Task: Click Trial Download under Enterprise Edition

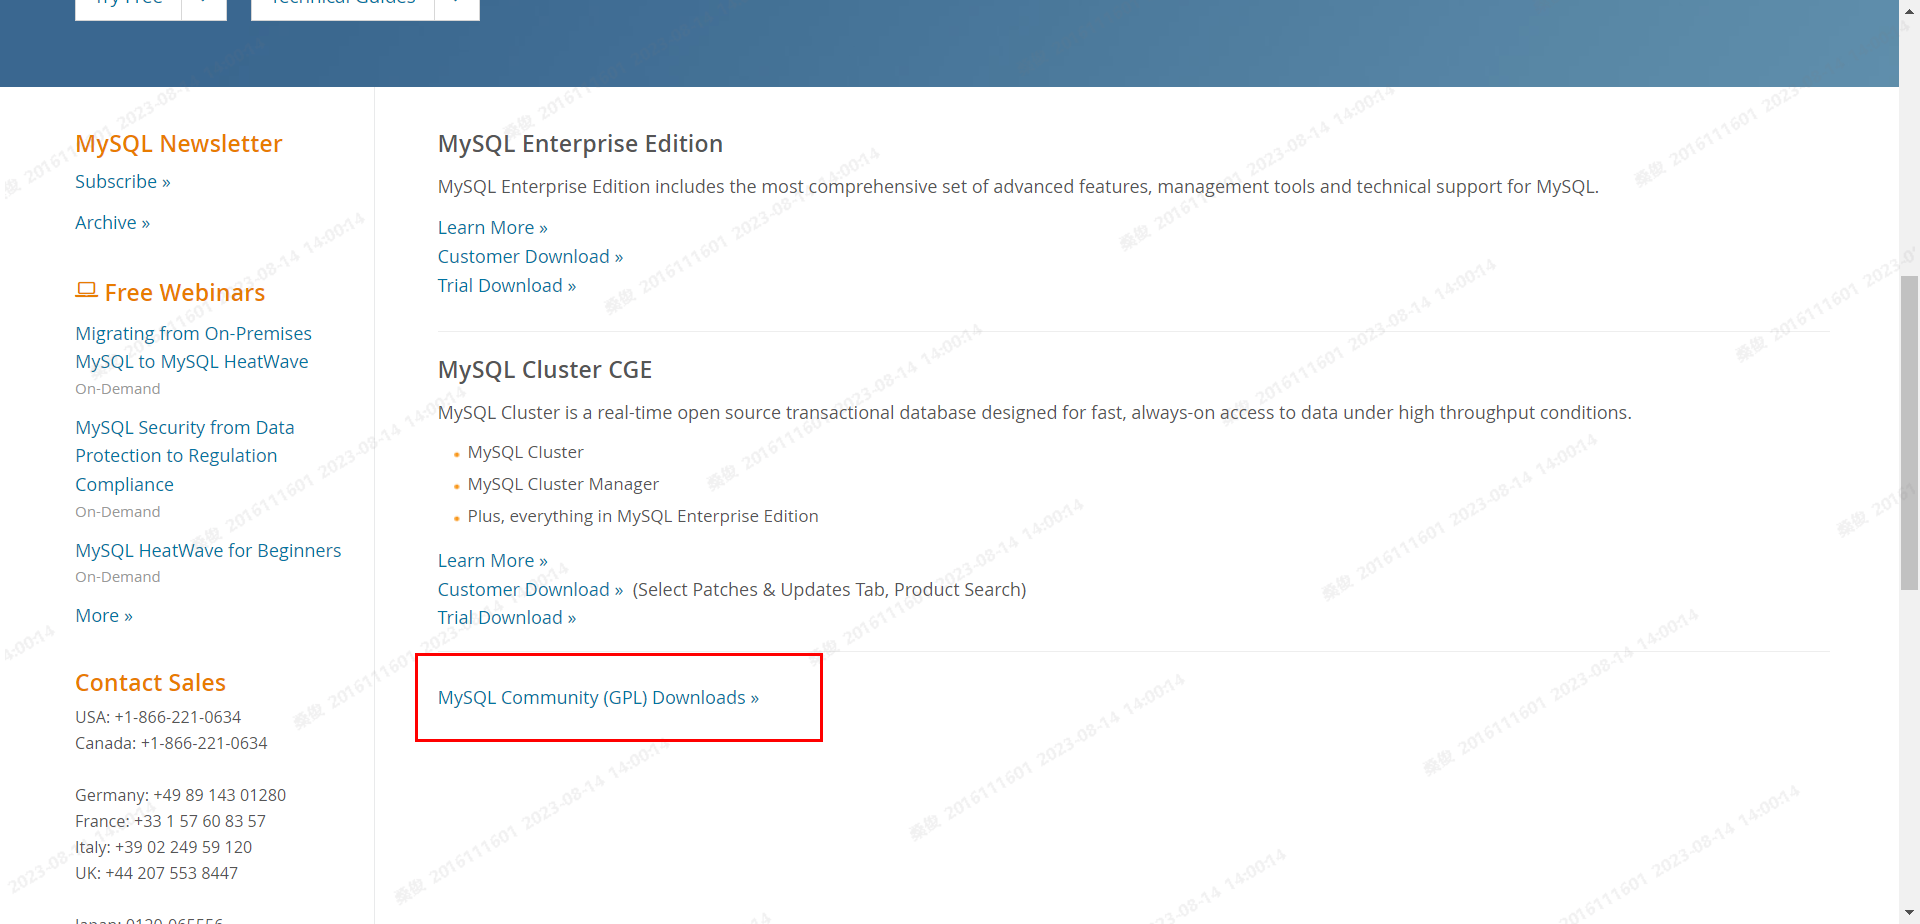Action: [x=507, y=286]
